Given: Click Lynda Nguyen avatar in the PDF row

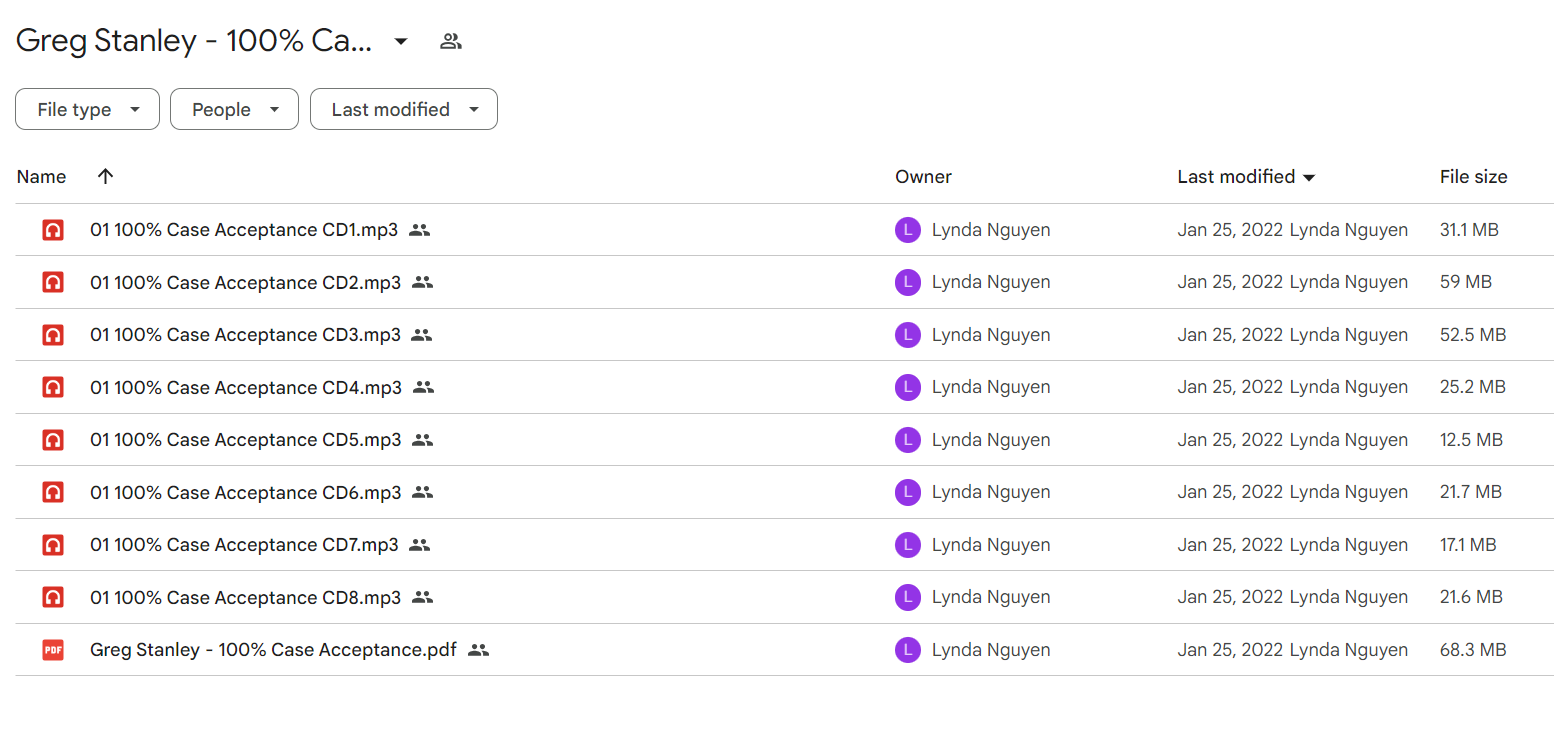Looking at the screenshot, I should [907, 650].
